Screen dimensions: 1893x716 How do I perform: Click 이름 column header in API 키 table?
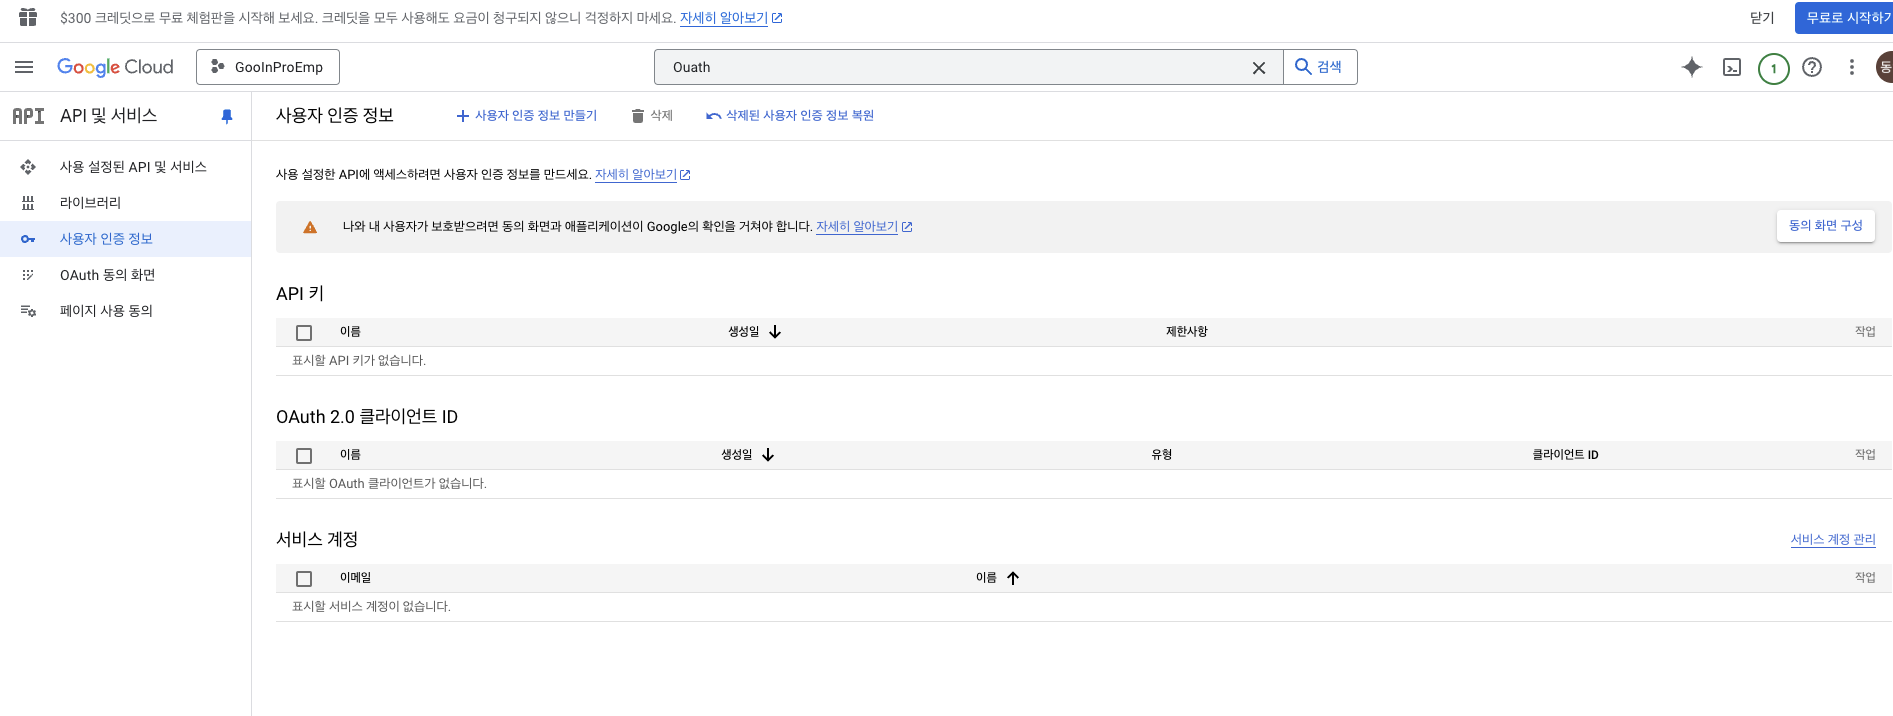tap(350, 332)
